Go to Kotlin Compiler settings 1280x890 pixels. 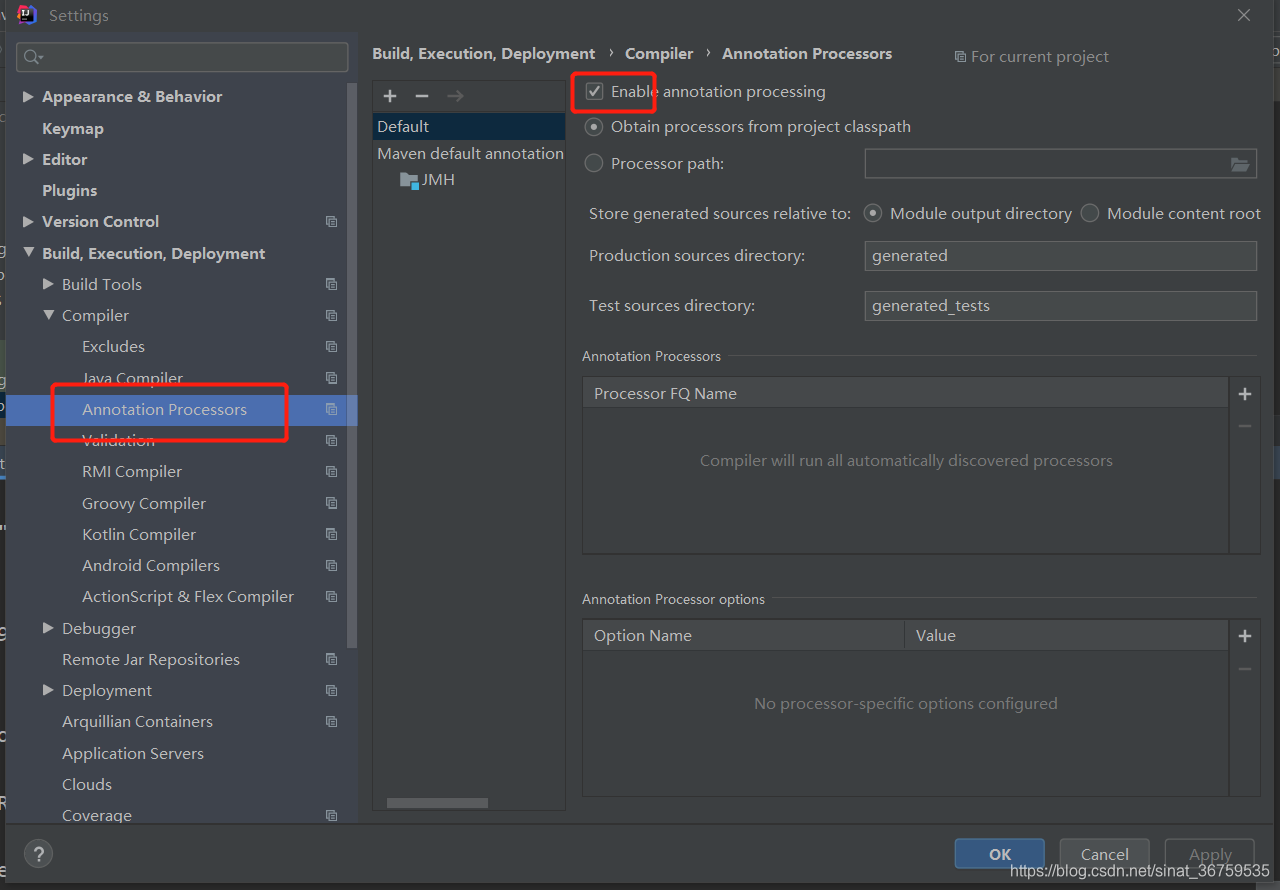[139, 535]
